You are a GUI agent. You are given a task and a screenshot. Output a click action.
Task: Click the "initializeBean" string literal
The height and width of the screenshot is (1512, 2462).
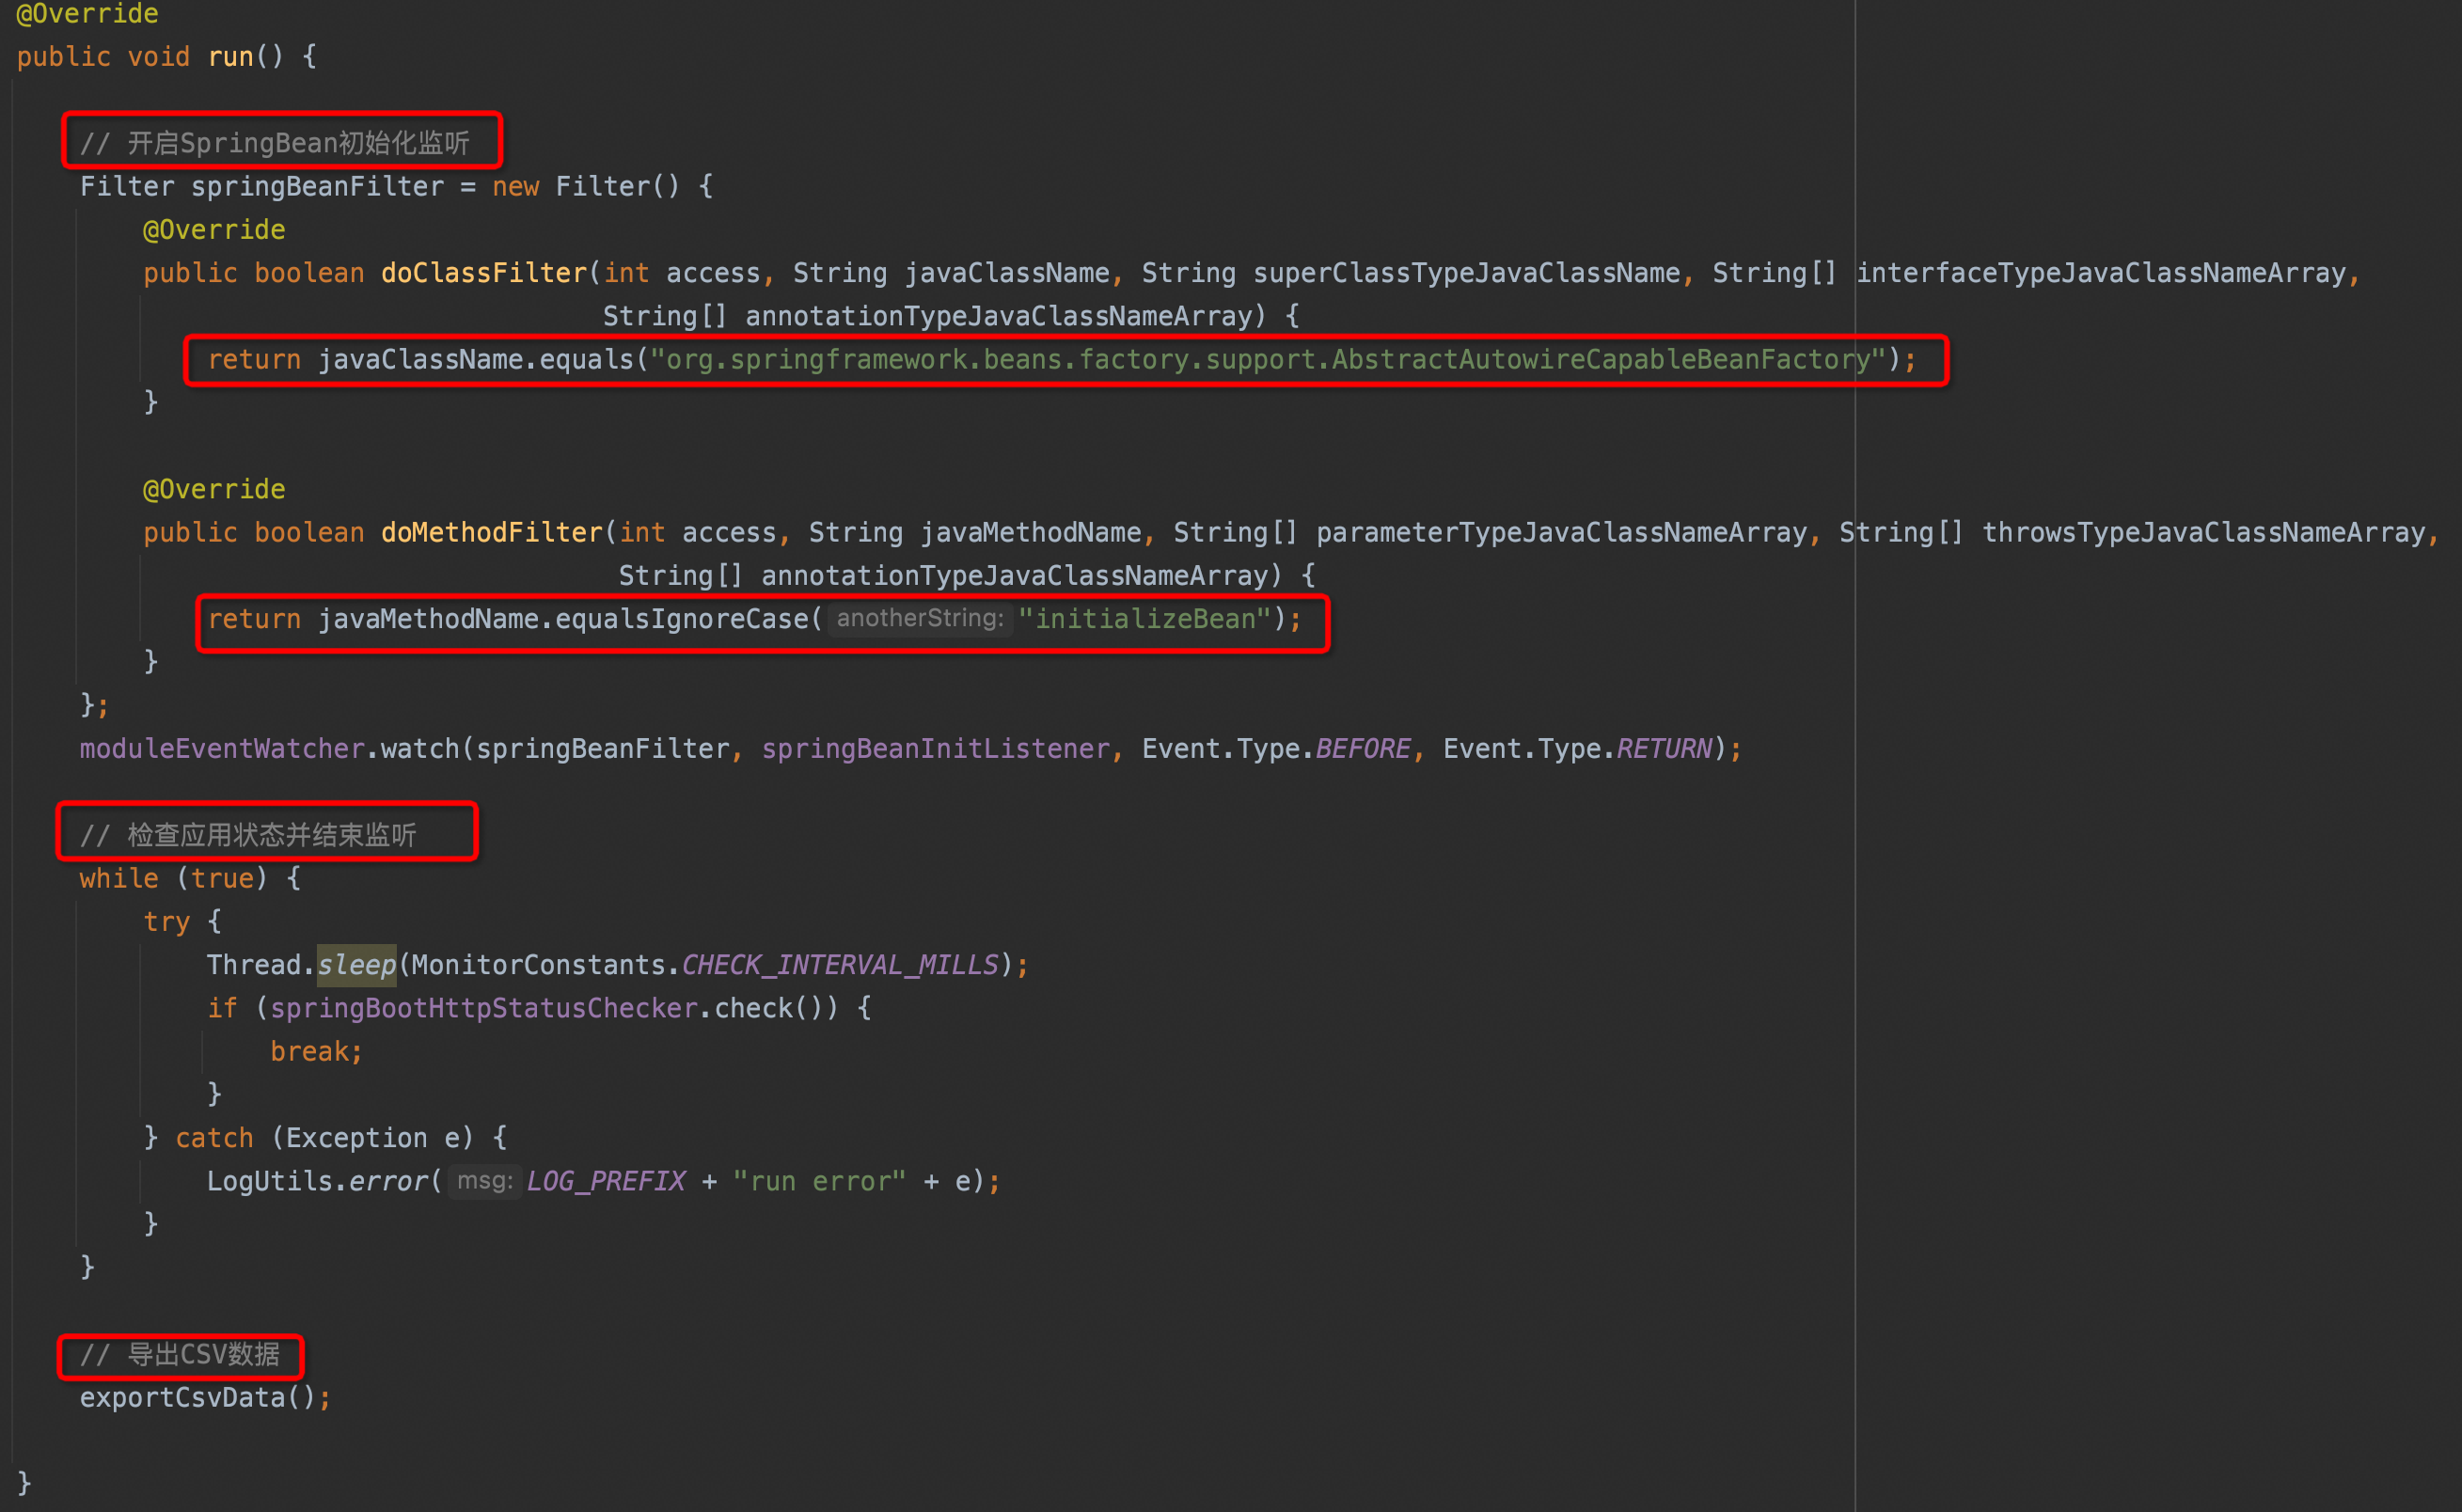tap(1144, 619)
